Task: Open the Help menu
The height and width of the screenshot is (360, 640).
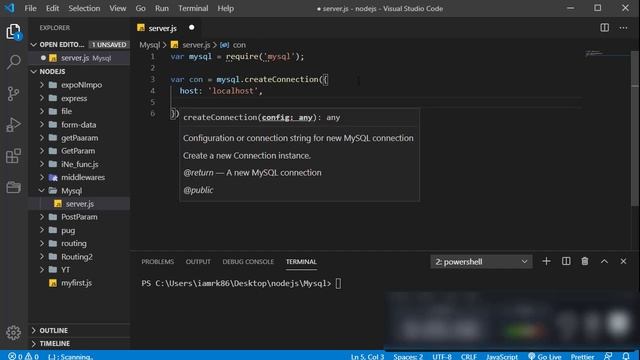Action: coord(225,8)
